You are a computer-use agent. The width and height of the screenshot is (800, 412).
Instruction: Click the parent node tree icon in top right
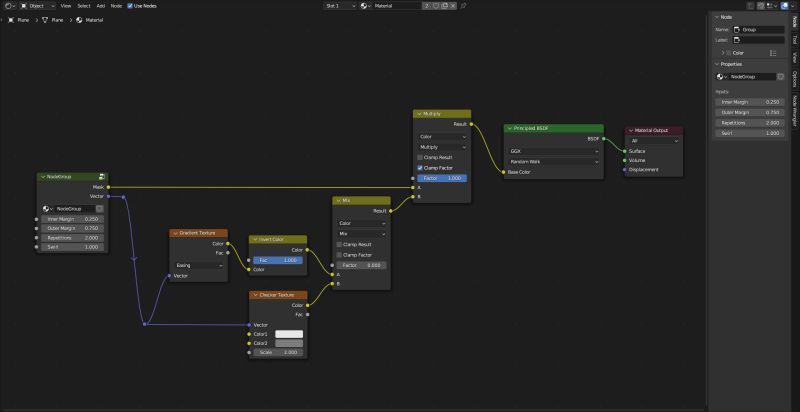tap(751, 6)
